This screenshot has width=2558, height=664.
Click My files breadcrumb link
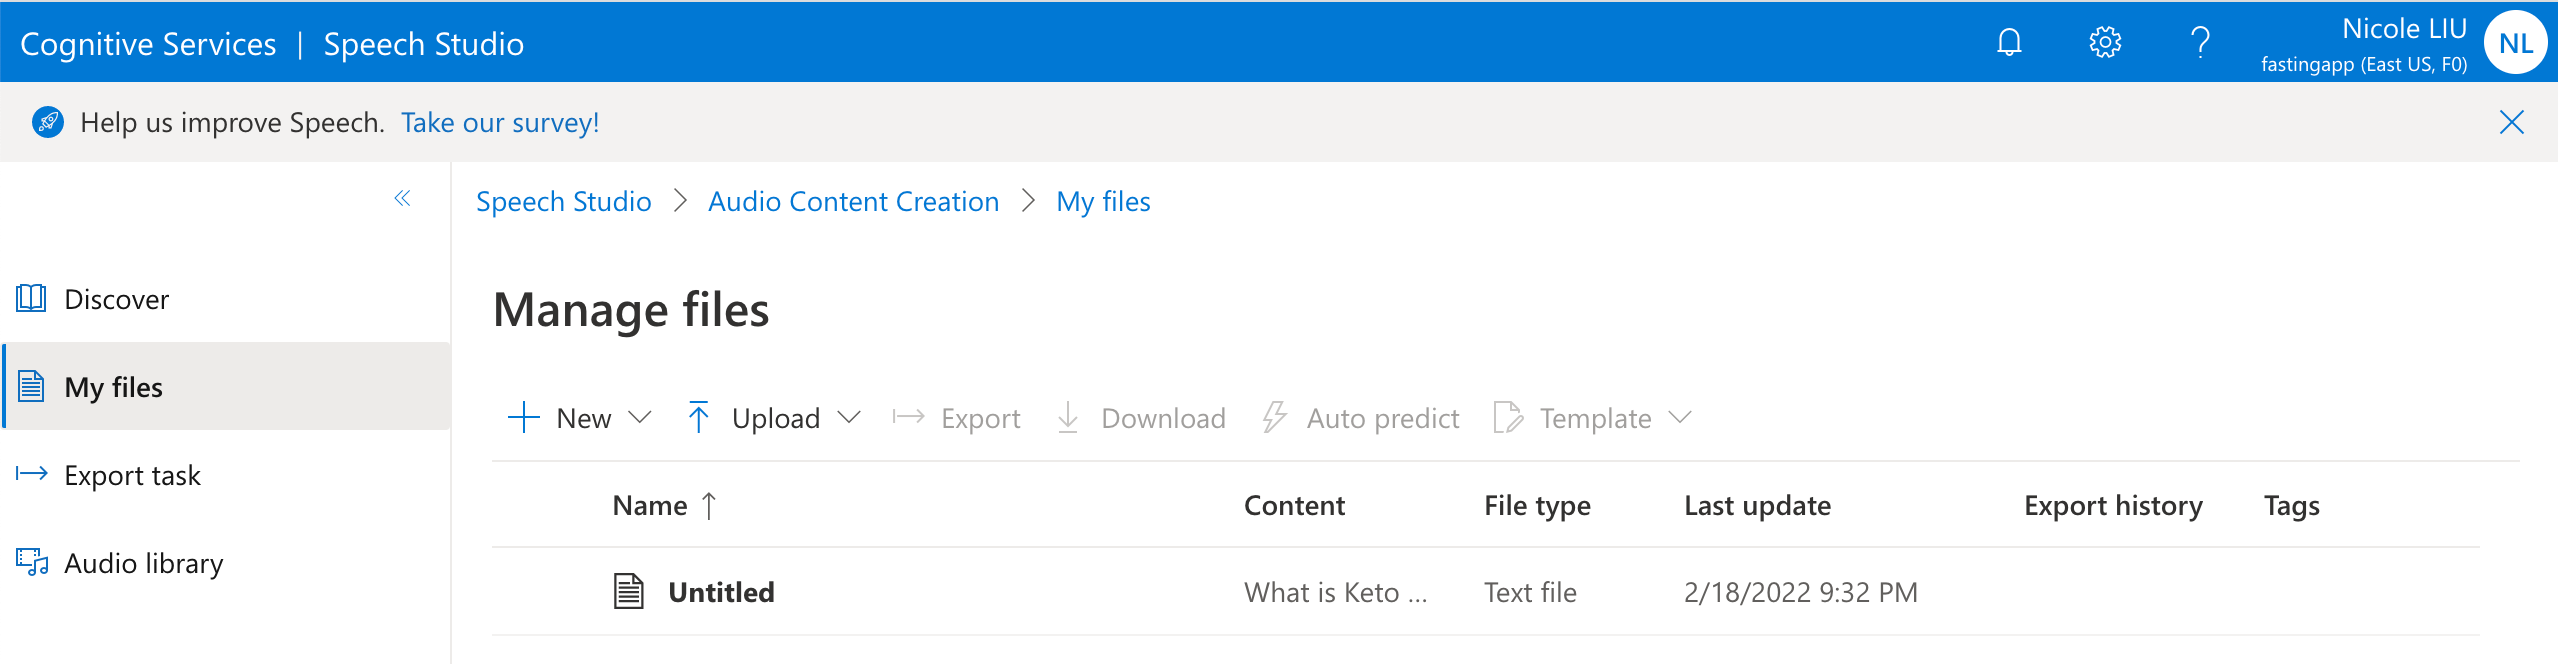point(1103,201)
